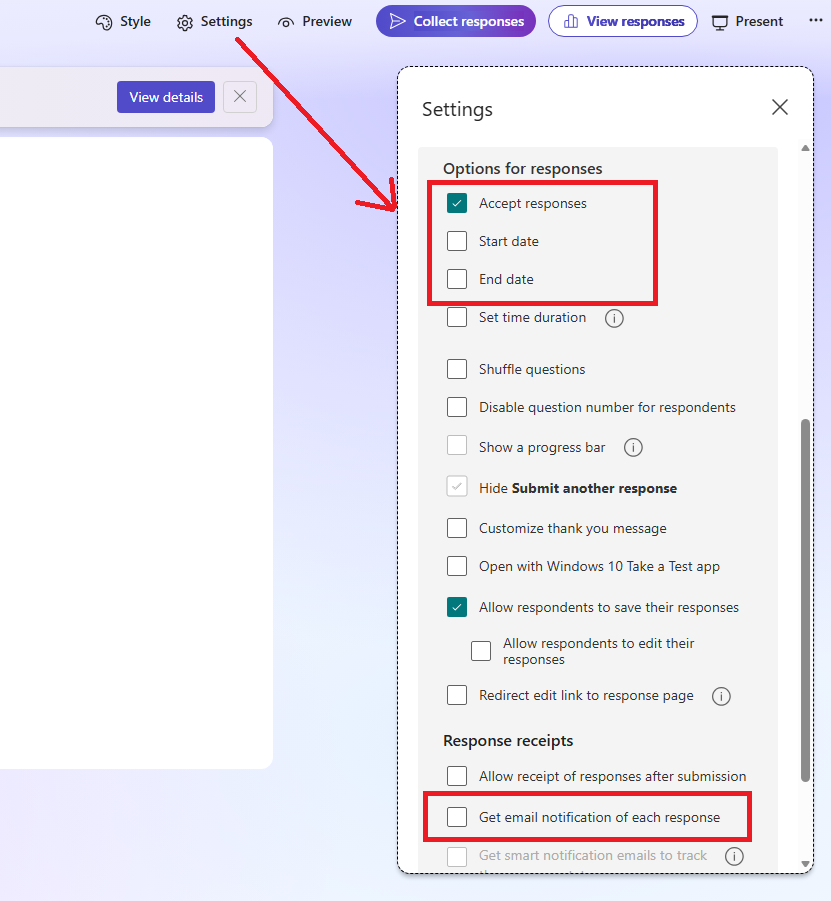Click the Settings panel title text

tap(457, 109)
